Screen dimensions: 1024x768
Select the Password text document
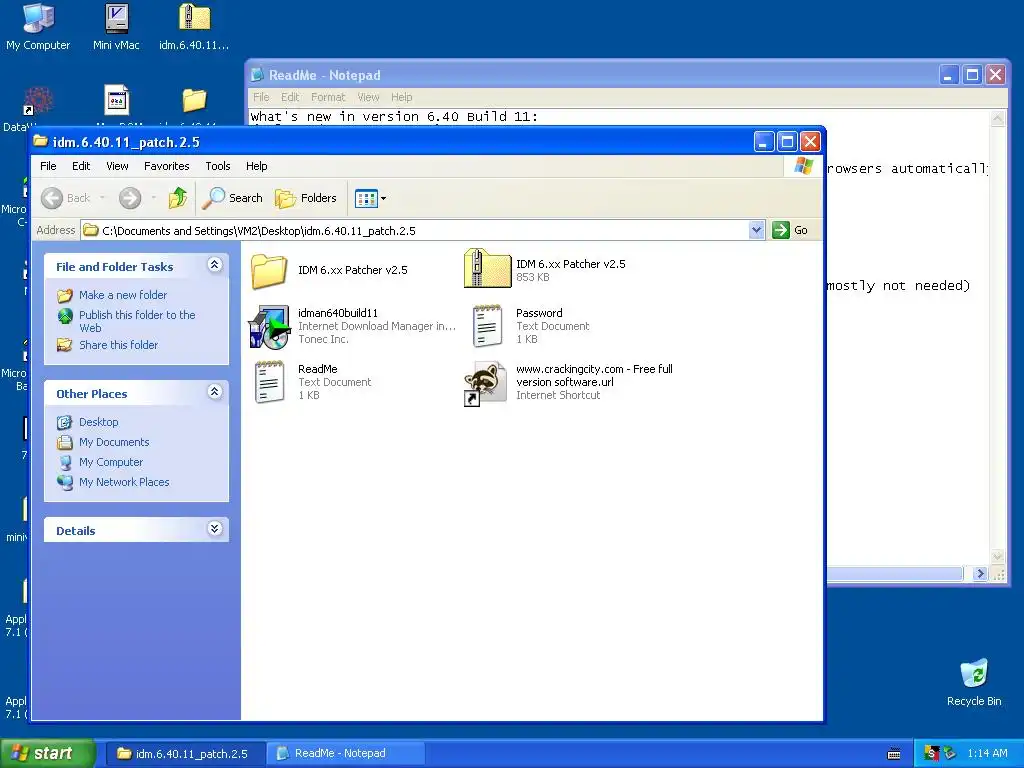pyautogui.click(x=487, y=326)
